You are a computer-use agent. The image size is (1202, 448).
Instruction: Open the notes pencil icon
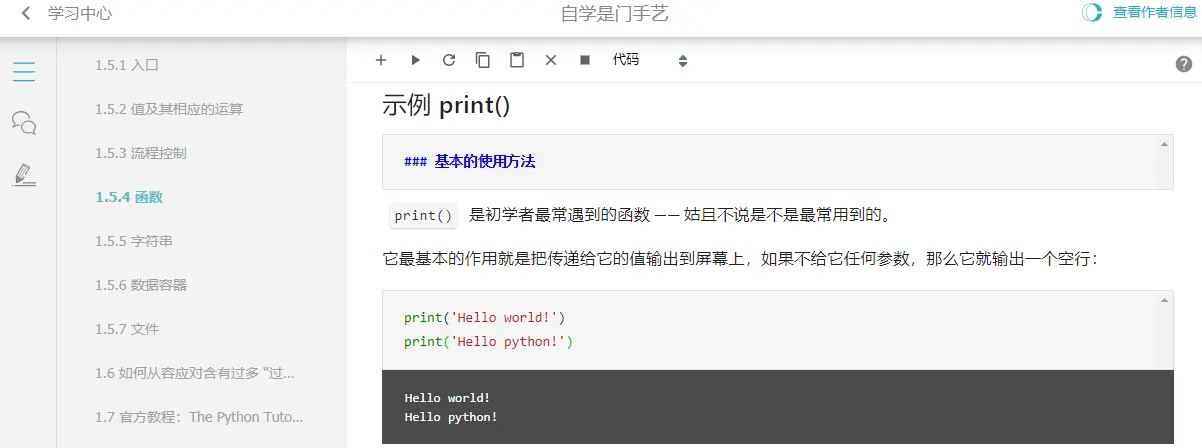24,175
